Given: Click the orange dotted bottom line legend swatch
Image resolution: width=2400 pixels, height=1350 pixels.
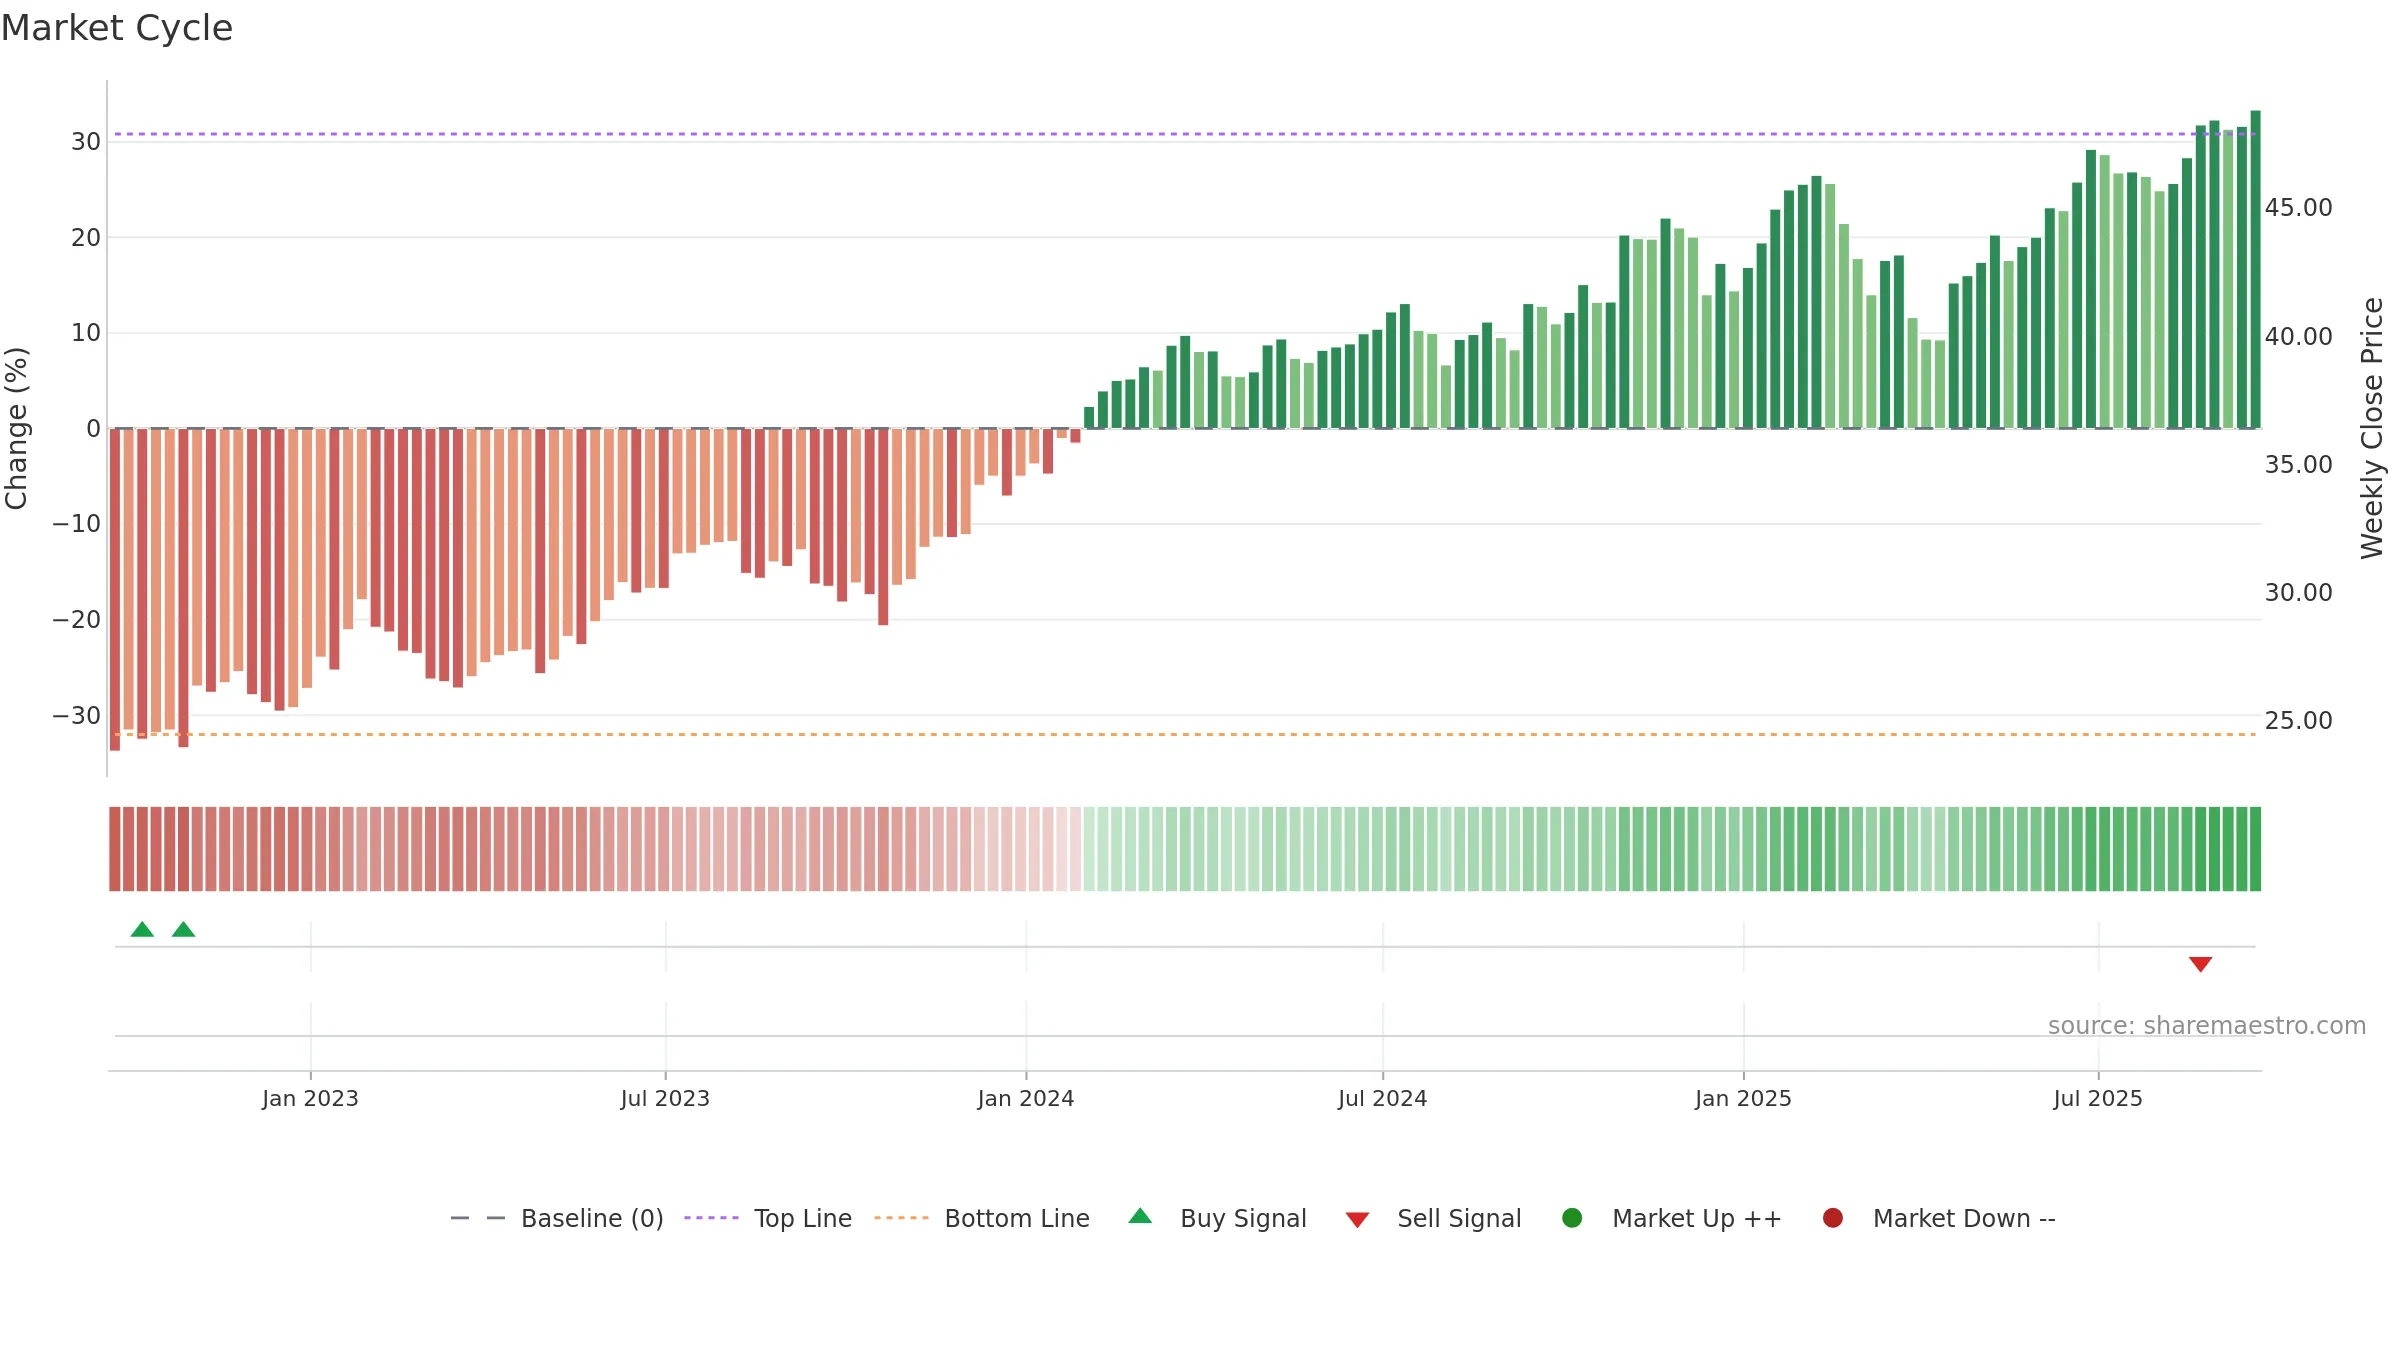Looking at the screenshot, I should click(x=901, y=1218).
